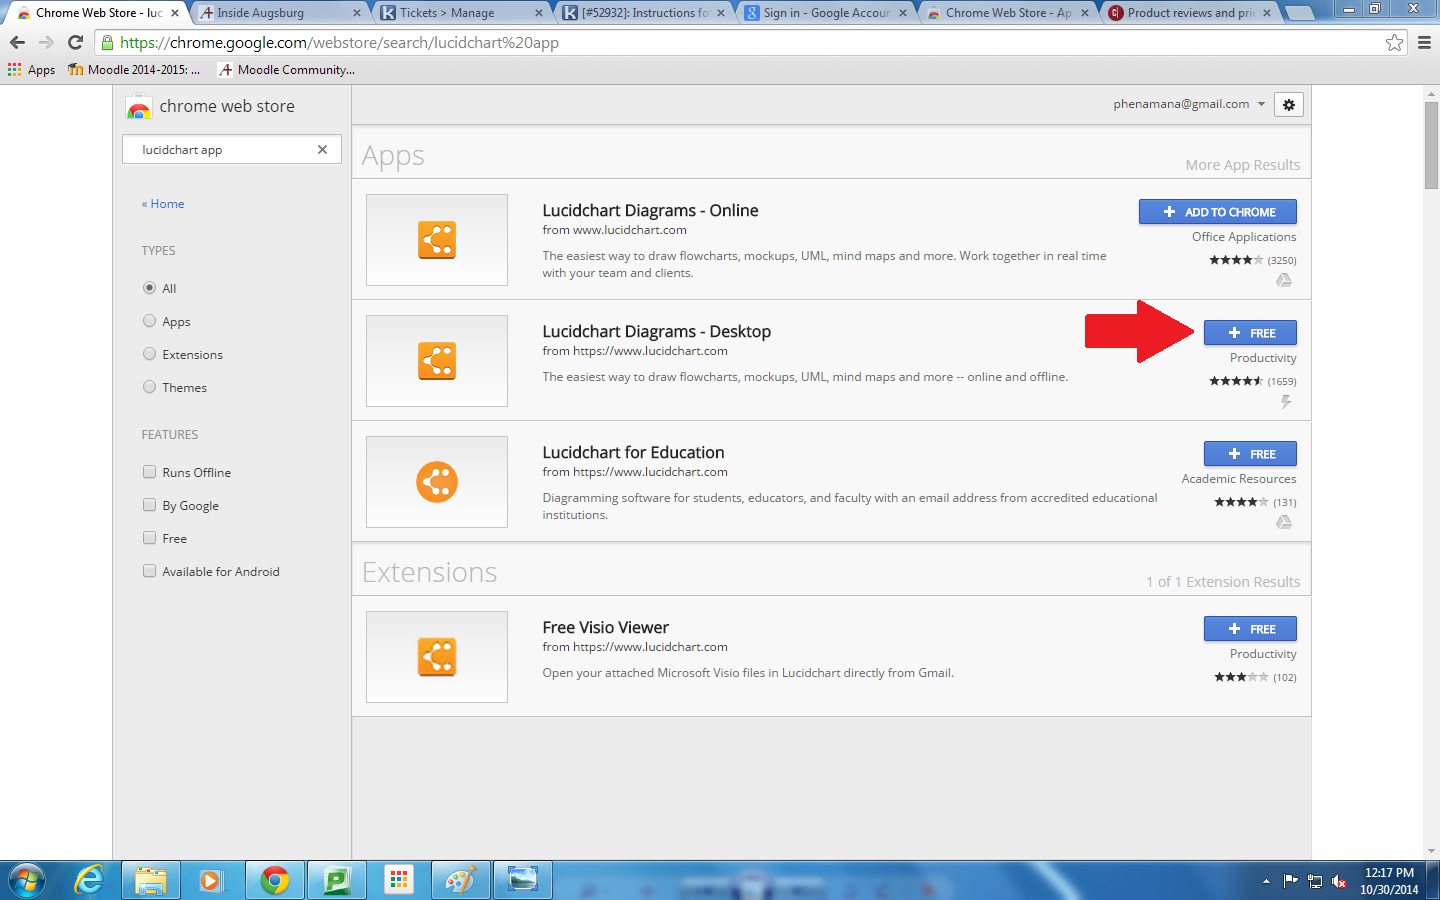Go back via the « Home link
Image resolution: width=1440 pixels, height=900 pixels.
coord(163,204)
